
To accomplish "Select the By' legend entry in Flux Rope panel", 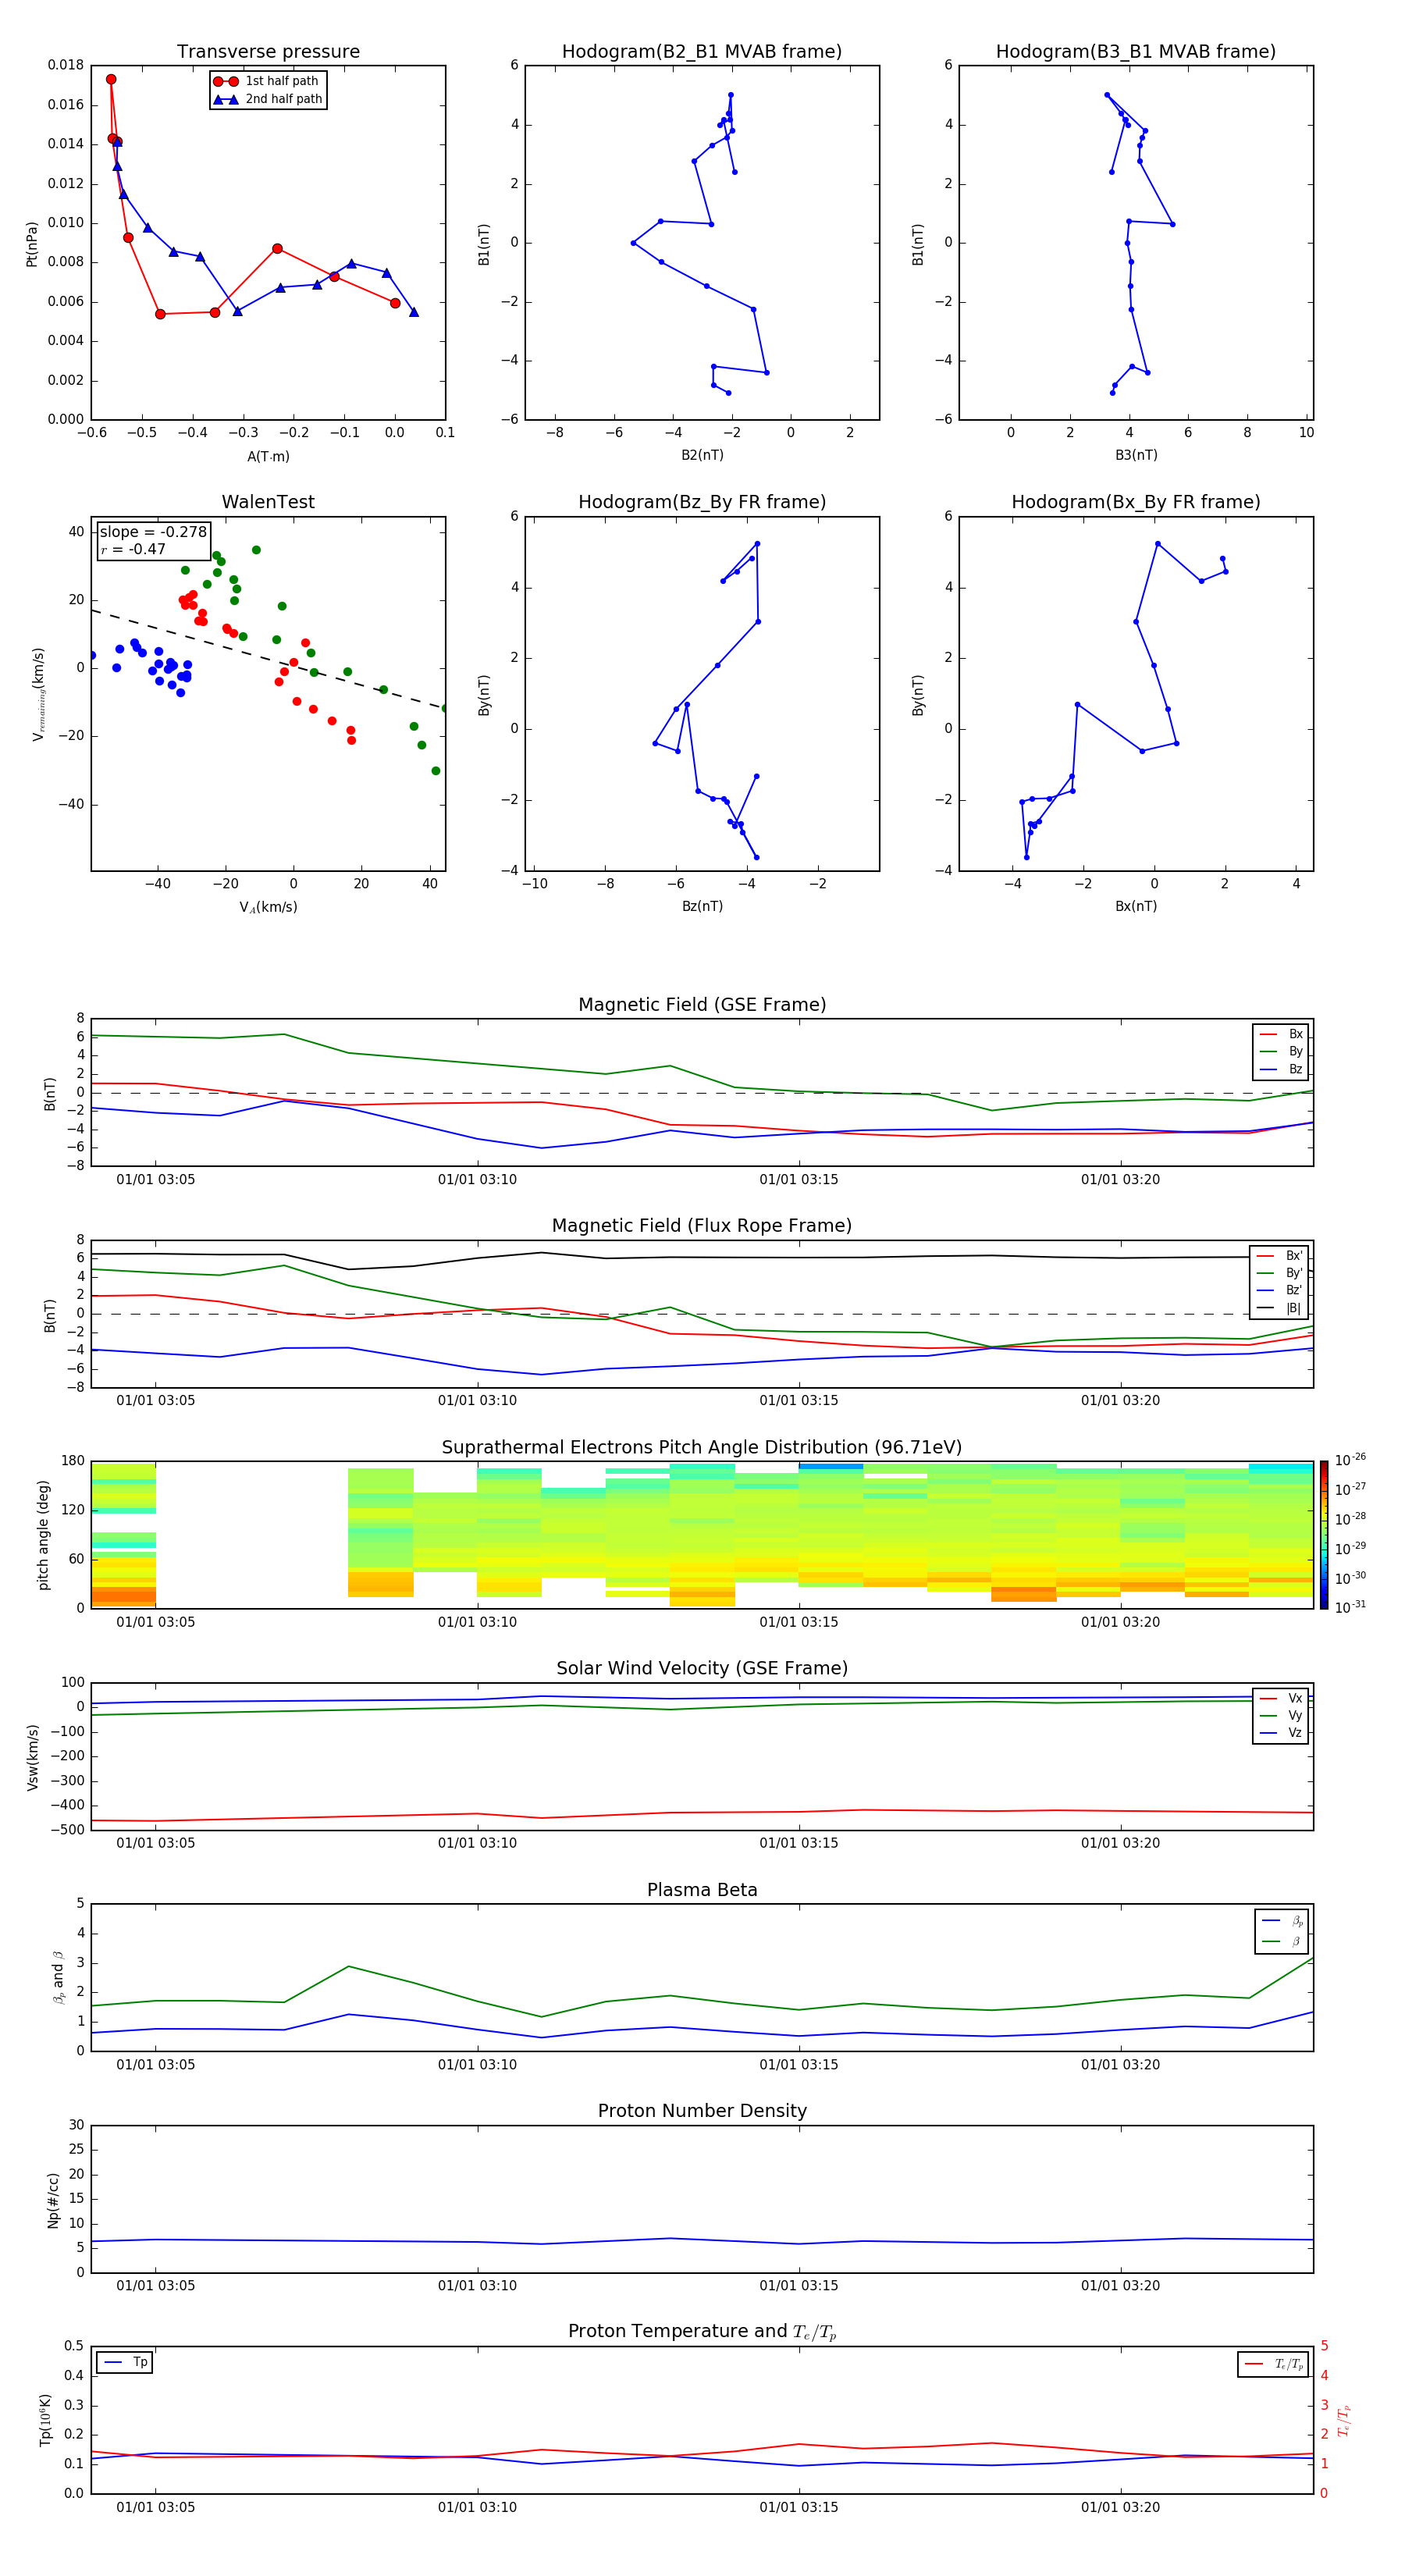I will click(1279, 1273).
